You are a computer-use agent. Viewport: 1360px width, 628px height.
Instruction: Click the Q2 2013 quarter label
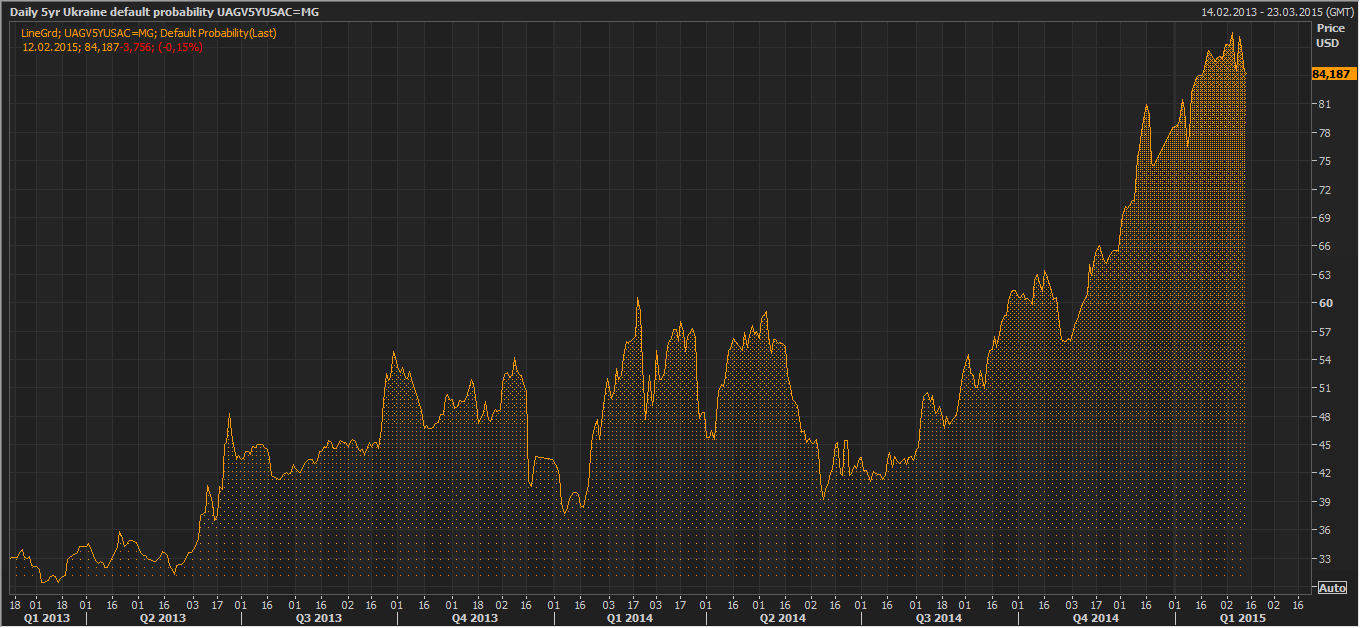click(162, 618)
